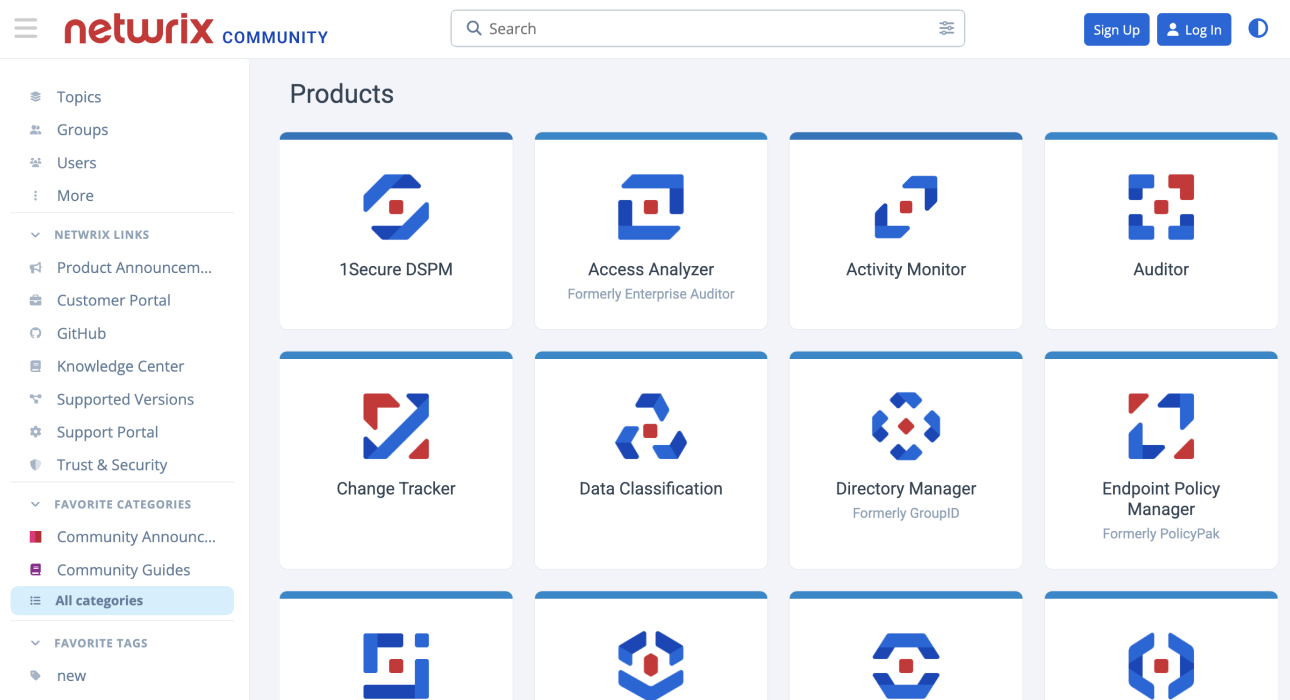The height and width of the screenshot is (700, 1290).
Task: Open the Change Tracker product card
Action: click(396, 460)
